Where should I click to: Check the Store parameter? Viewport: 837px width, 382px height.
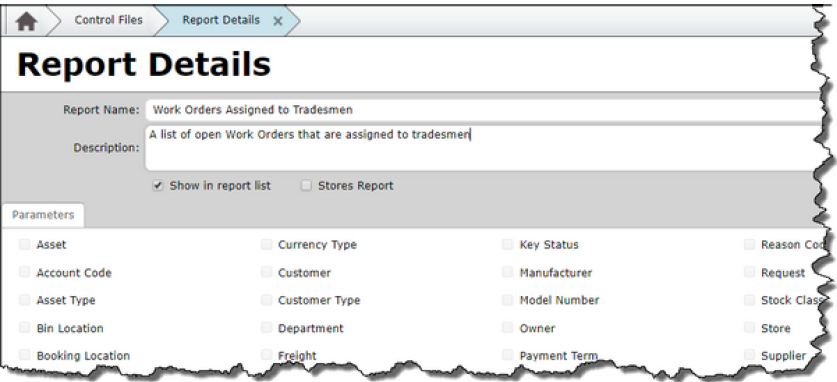coord(750,328)
